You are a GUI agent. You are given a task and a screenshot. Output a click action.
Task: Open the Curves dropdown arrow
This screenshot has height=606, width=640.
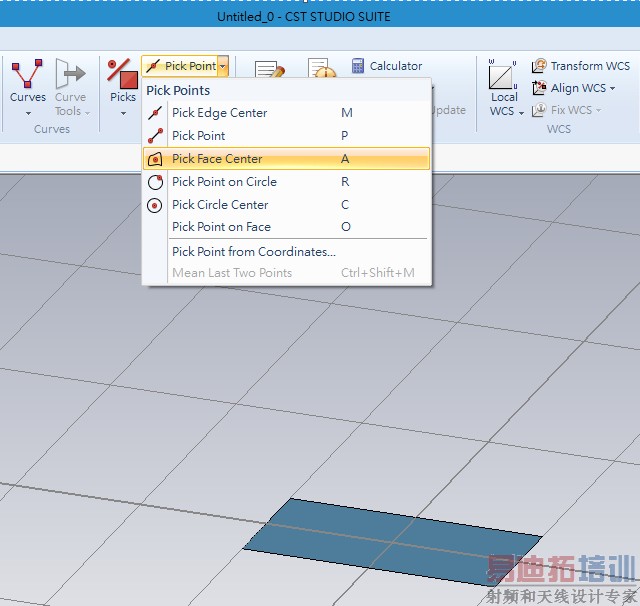click(28, 113)
